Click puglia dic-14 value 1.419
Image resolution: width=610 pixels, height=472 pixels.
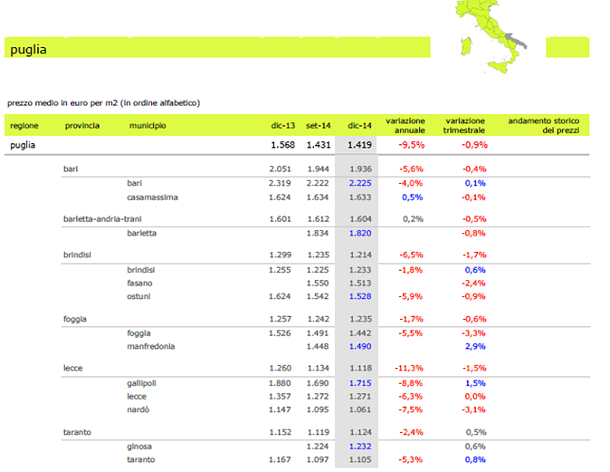click(x=359, y=145)
